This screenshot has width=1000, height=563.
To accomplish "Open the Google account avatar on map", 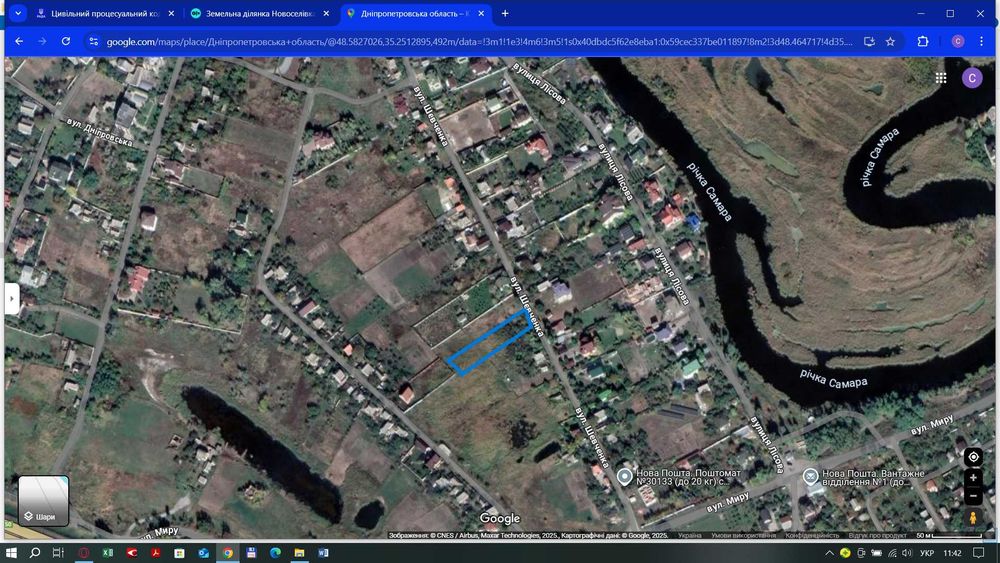I will point(972,78).
